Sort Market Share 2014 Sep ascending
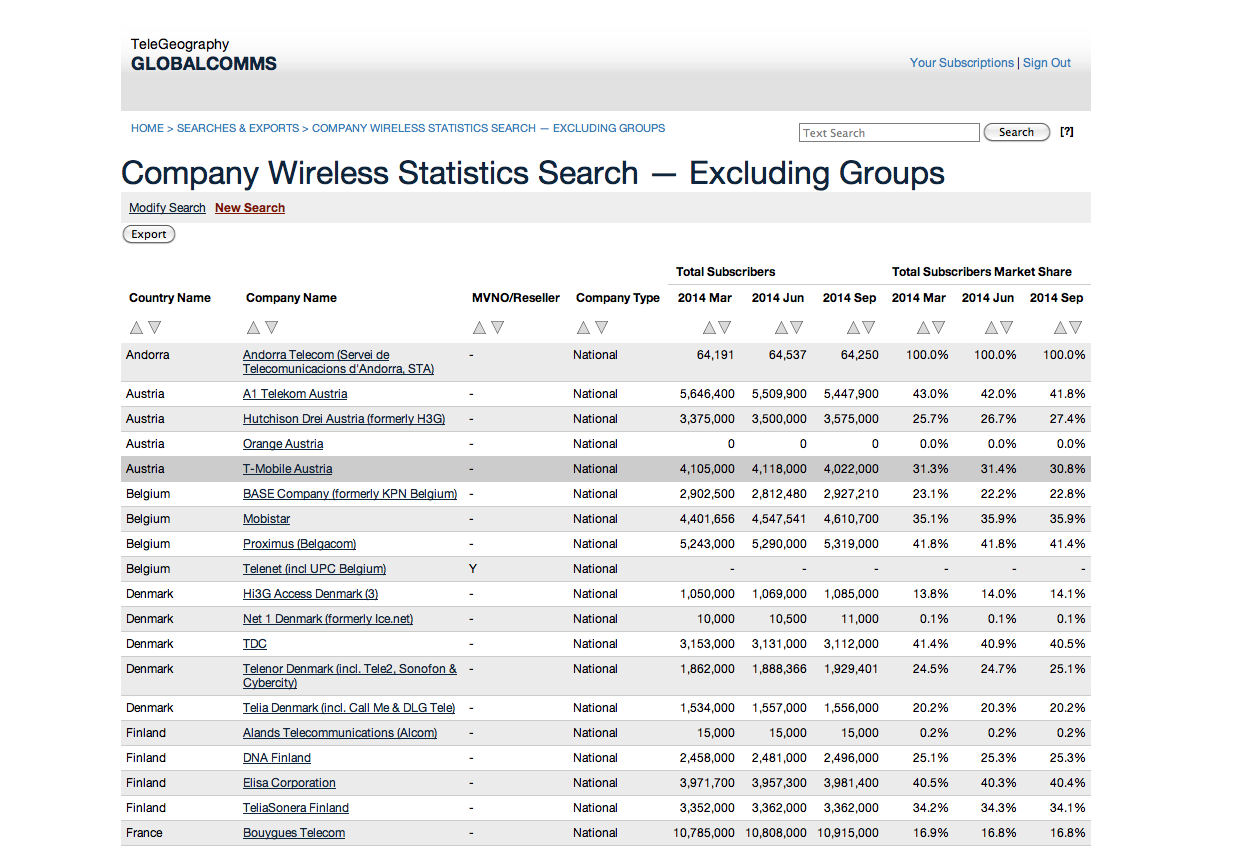Screen dimensions: 1238x848 point(1060,327)
